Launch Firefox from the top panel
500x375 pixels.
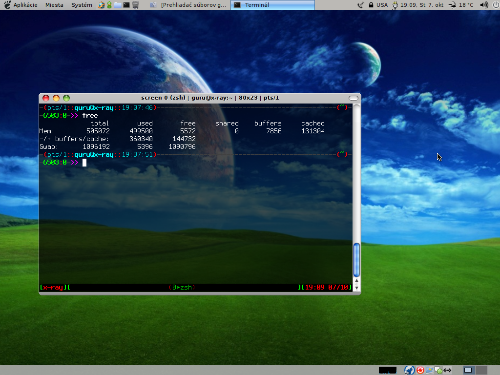[x=101, y=5]
